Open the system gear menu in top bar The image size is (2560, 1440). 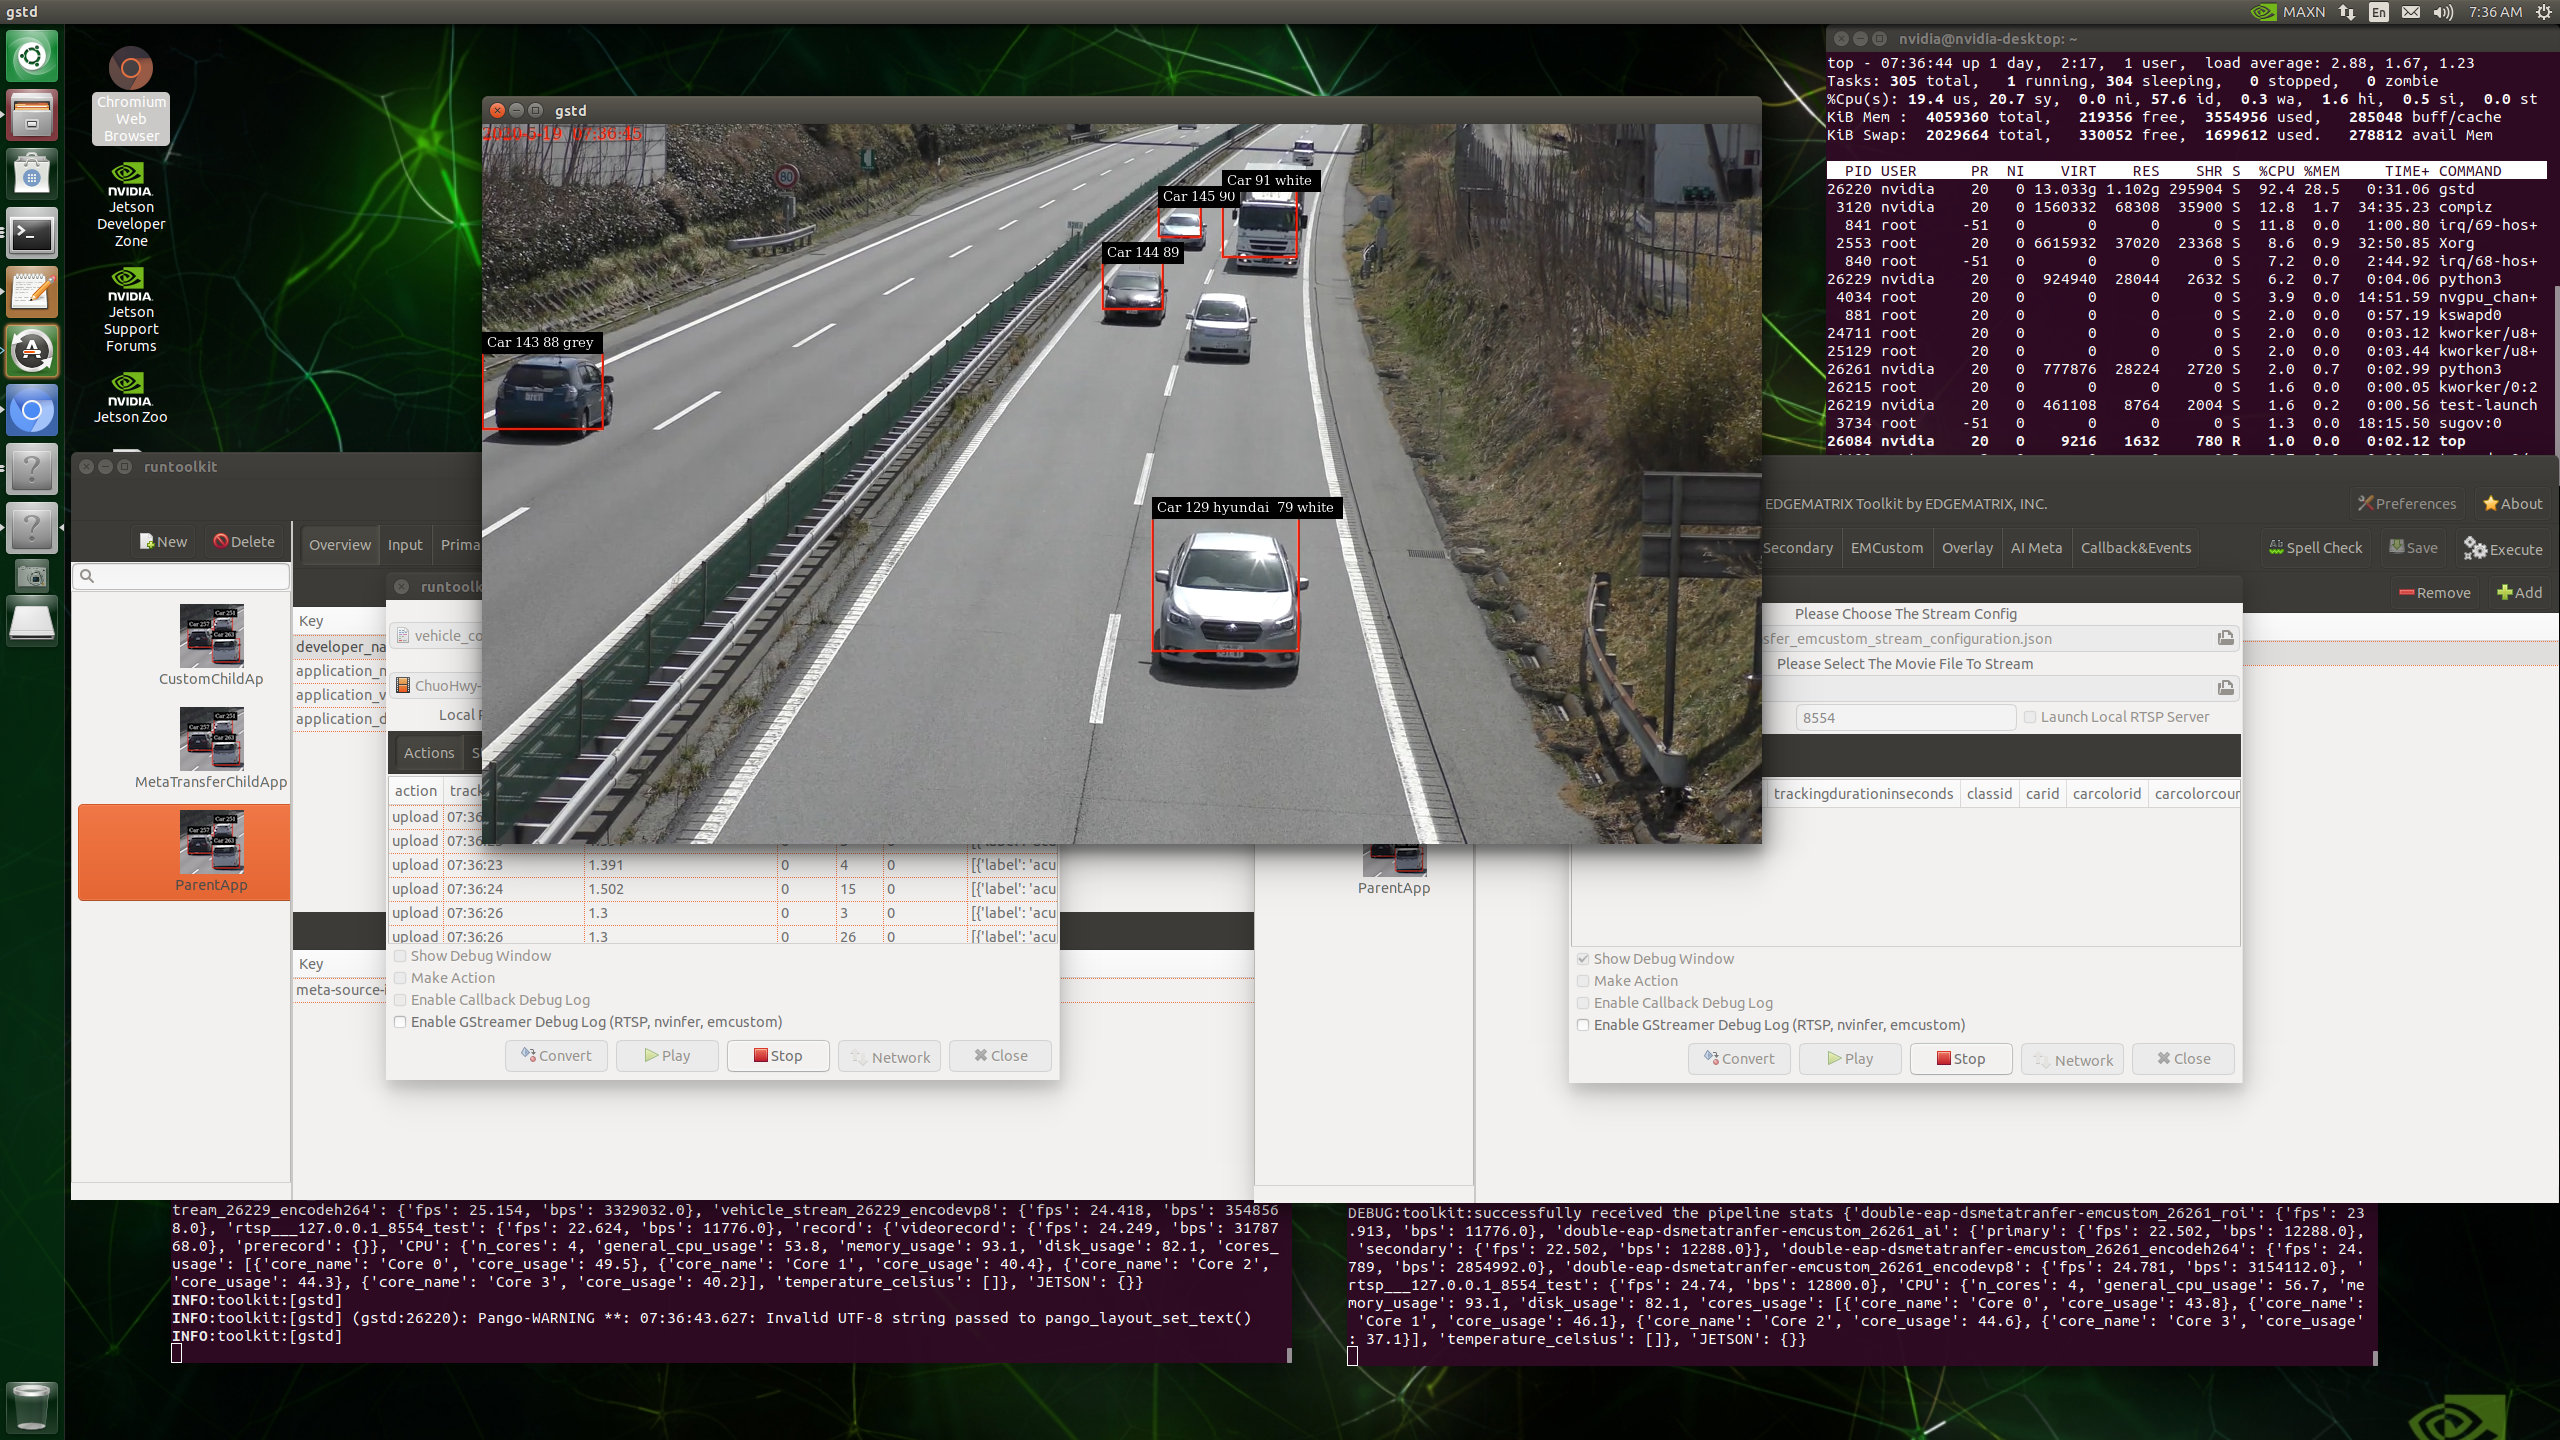(2544, 12)
